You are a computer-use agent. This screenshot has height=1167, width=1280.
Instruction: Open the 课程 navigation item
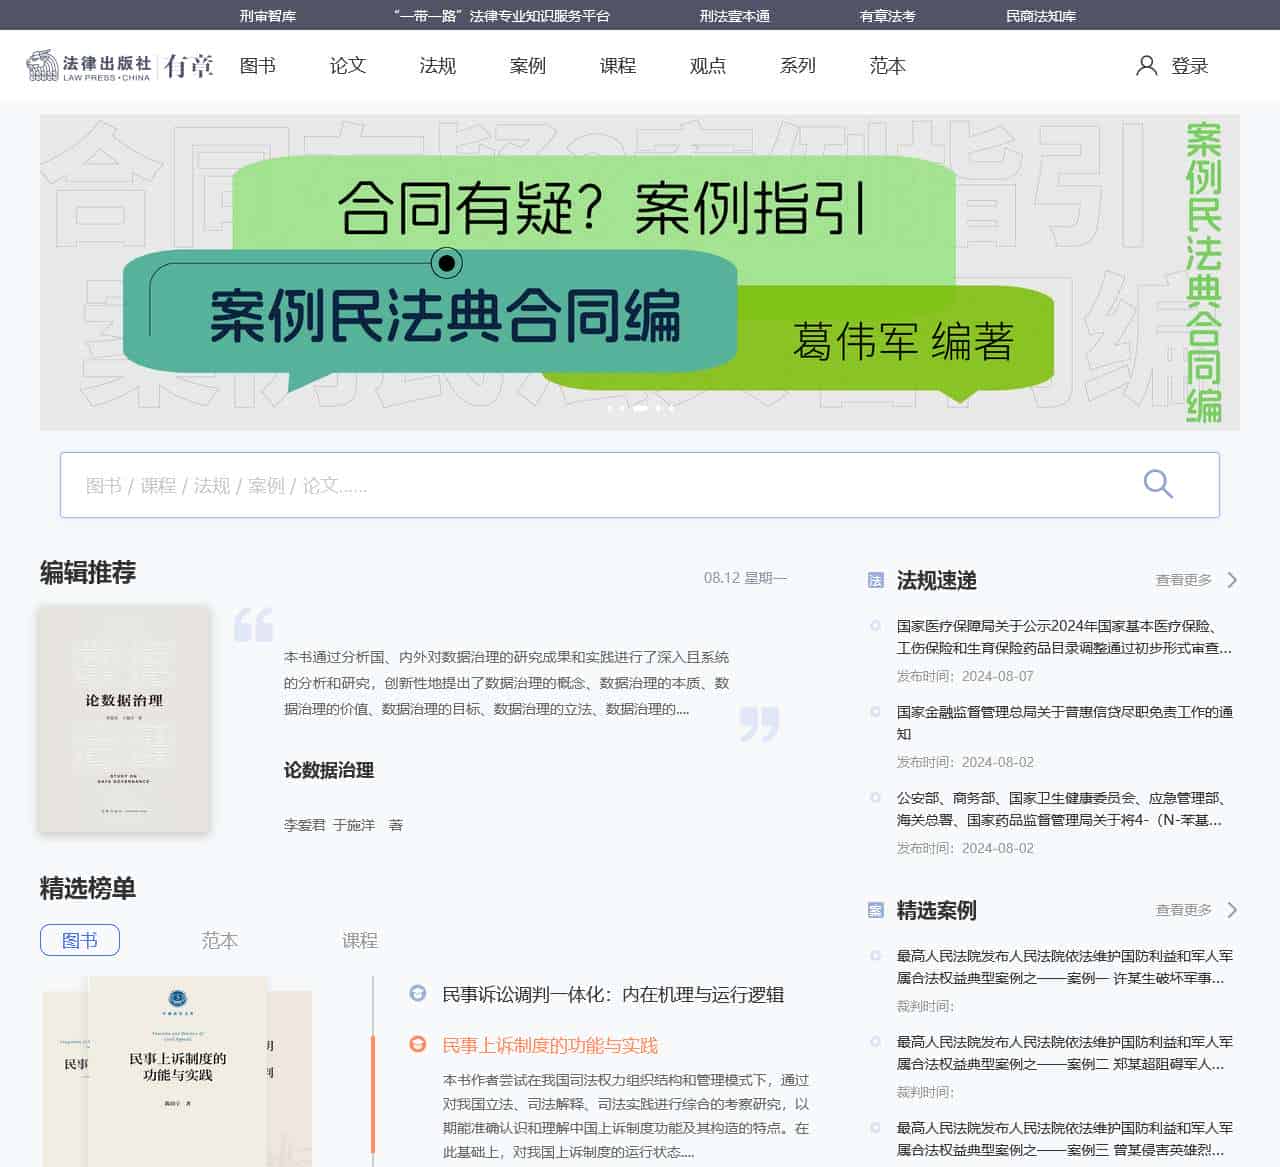[618, 66]
